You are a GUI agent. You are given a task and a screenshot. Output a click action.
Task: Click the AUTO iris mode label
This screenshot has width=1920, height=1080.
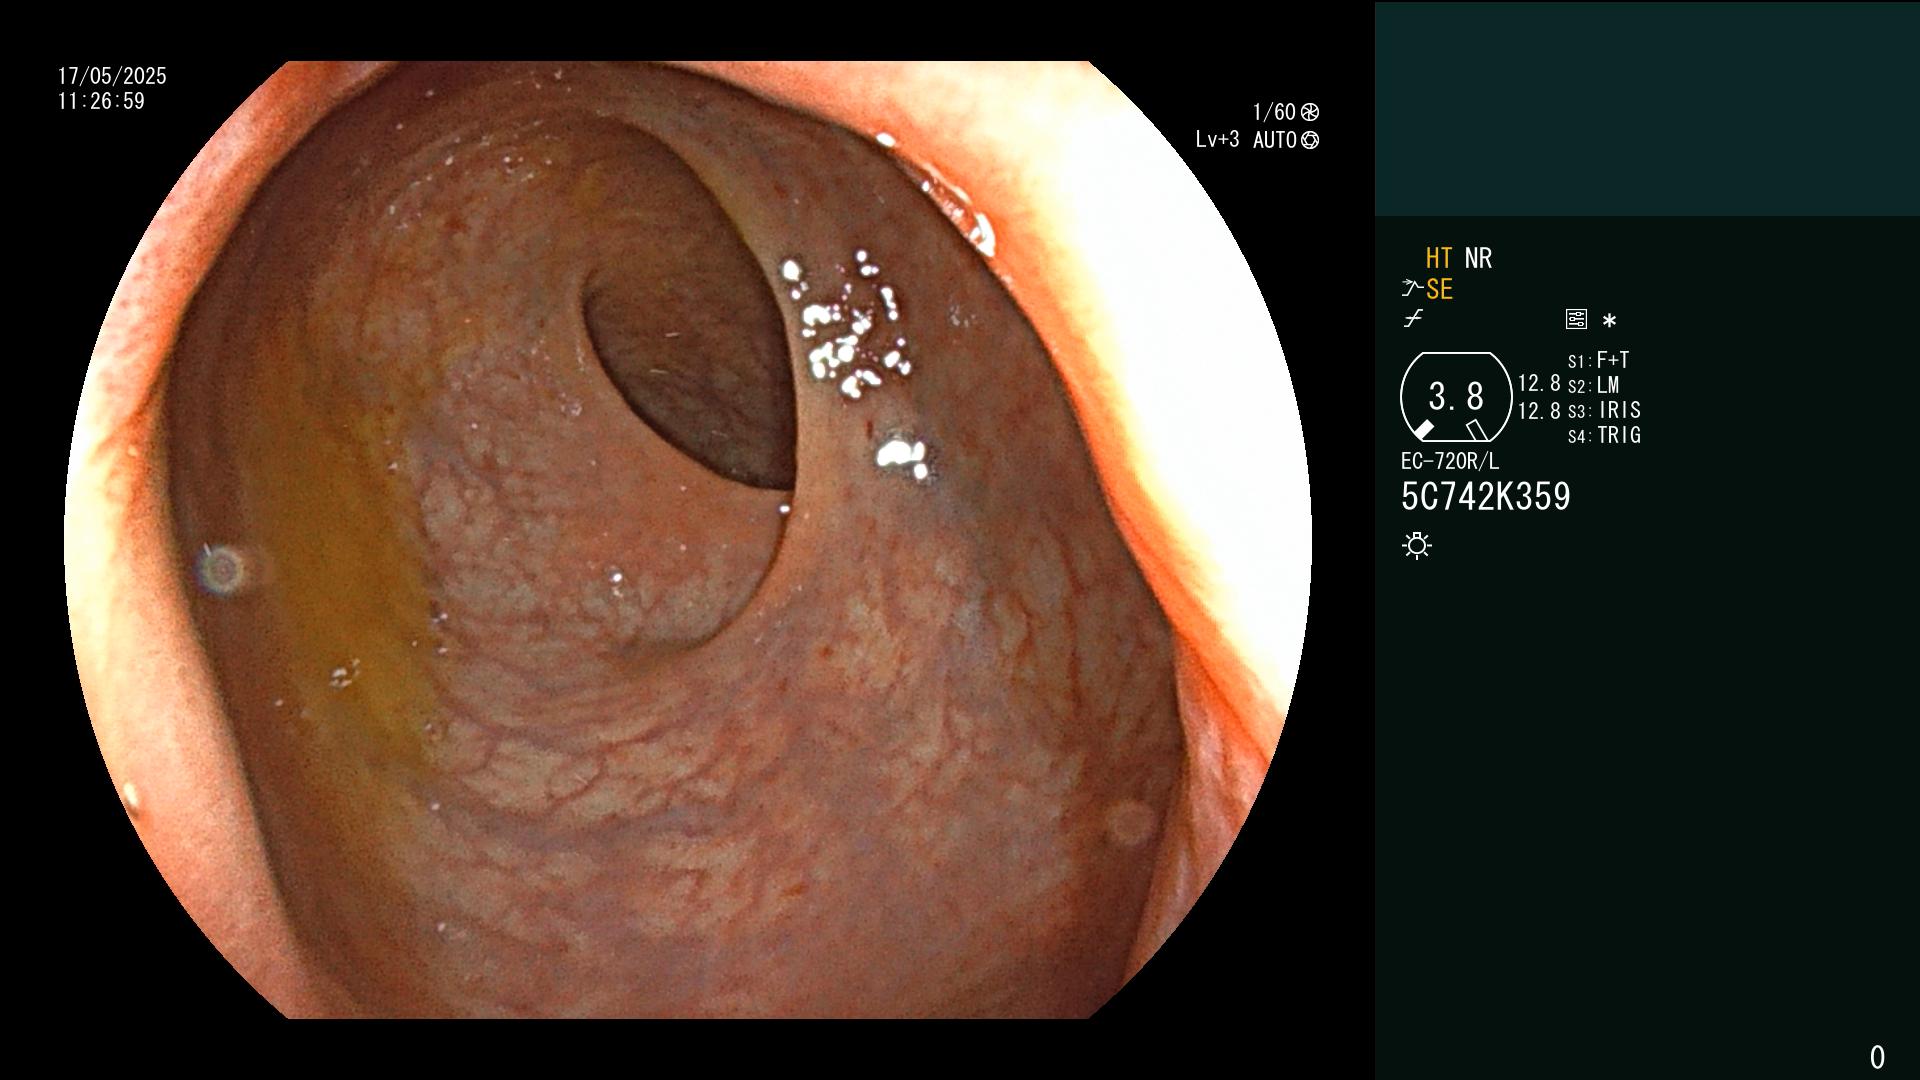click(x=1275, y=140)
